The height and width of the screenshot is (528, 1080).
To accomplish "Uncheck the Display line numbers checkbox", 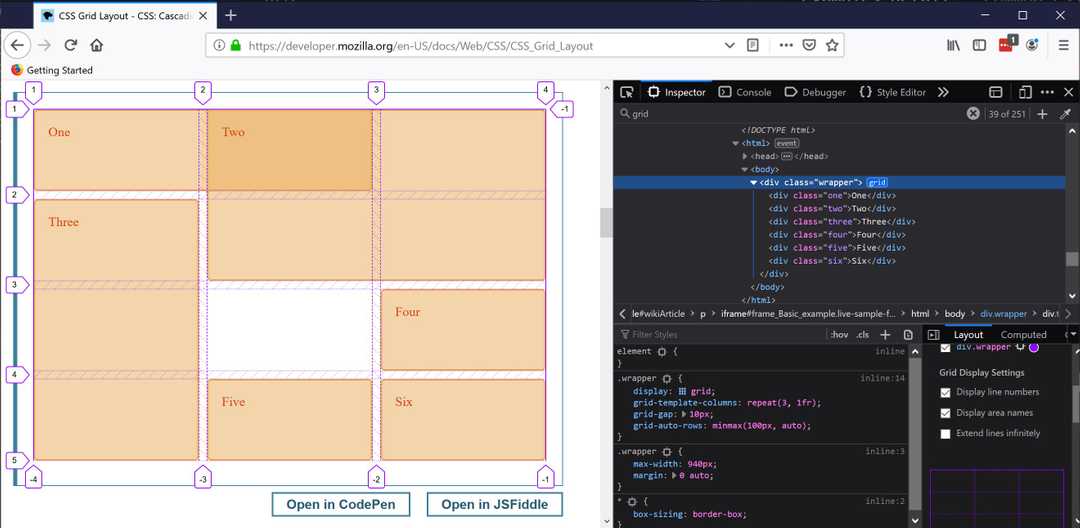I will tap(946, 392).
